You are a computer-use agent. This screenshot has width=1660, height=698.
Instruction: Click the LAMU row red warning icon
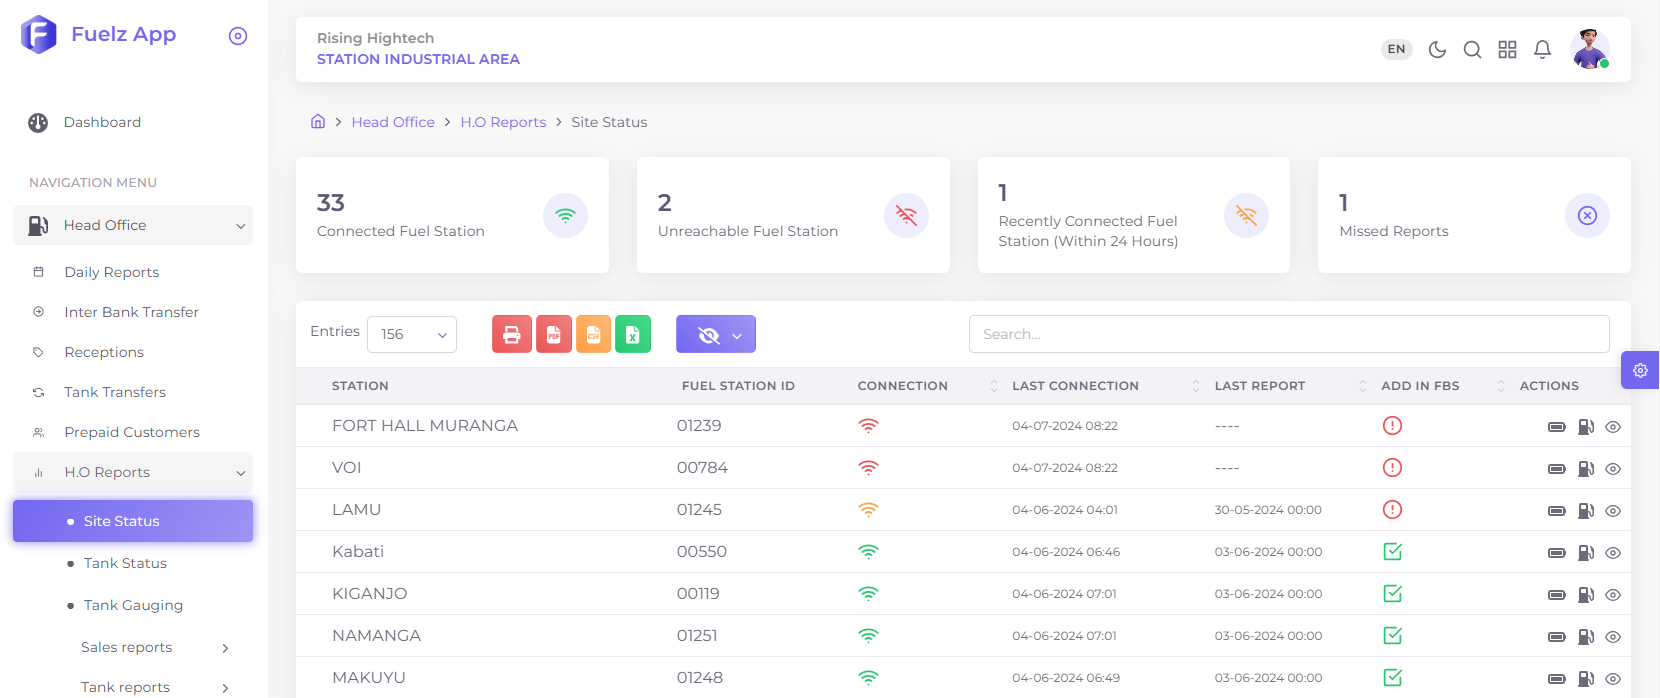(x=1392, y=510)
